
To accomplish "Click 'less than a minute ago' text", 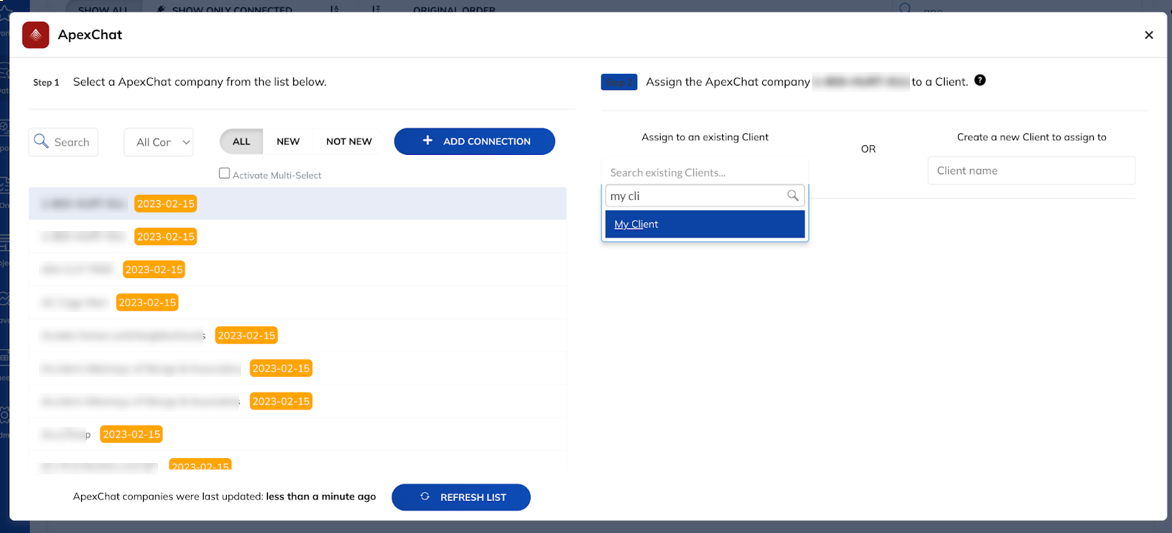I will pos(321,496).
